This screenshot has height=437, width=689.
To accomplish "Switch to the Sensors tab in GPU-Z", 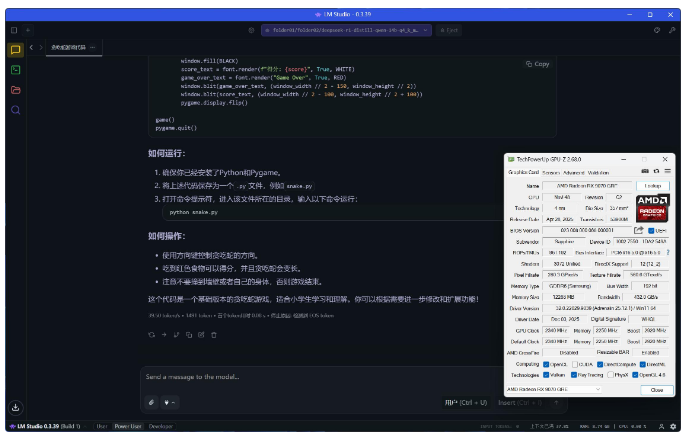I will tap(549, 172).
